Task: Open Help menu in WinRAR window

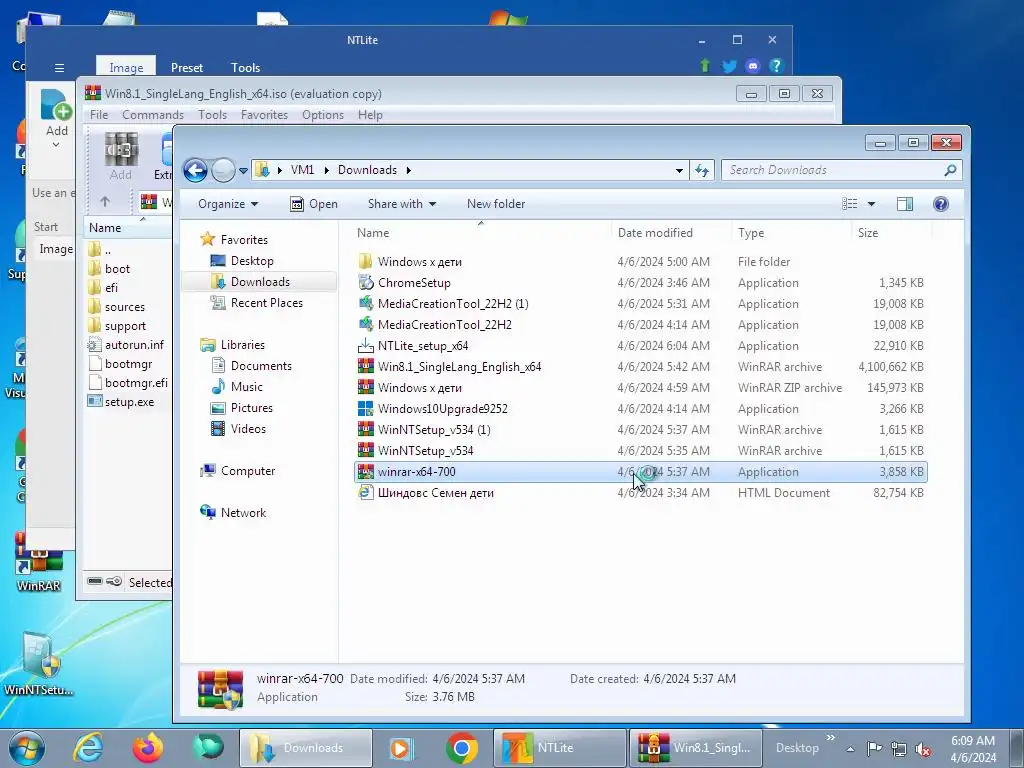Action: point(370,115)
